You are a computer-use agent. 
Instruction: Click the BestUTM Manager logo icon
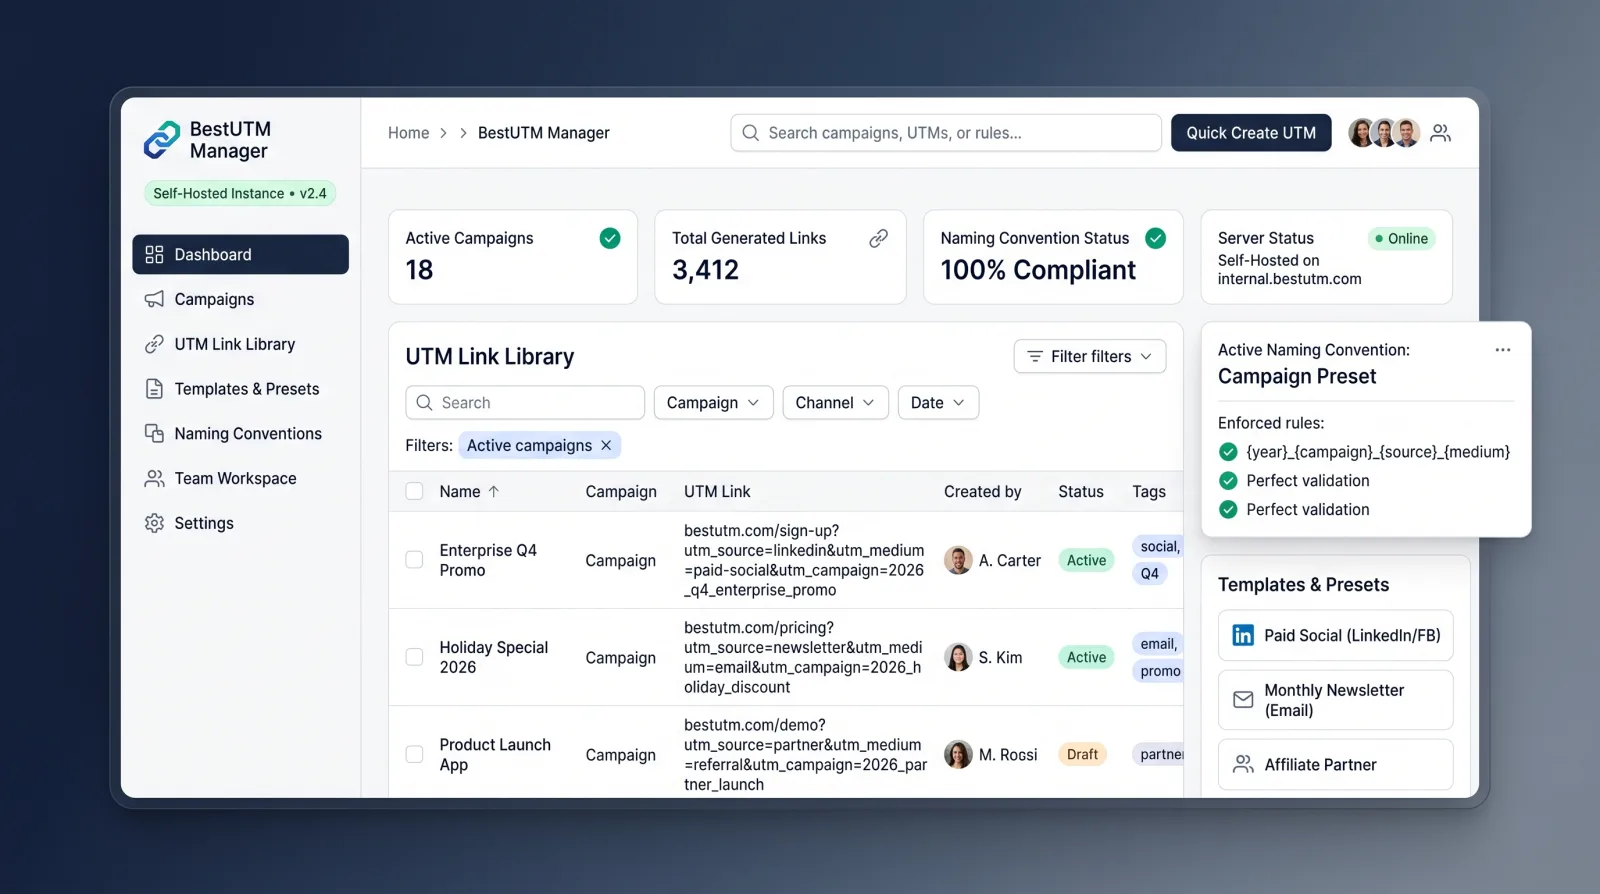(162, 140)
